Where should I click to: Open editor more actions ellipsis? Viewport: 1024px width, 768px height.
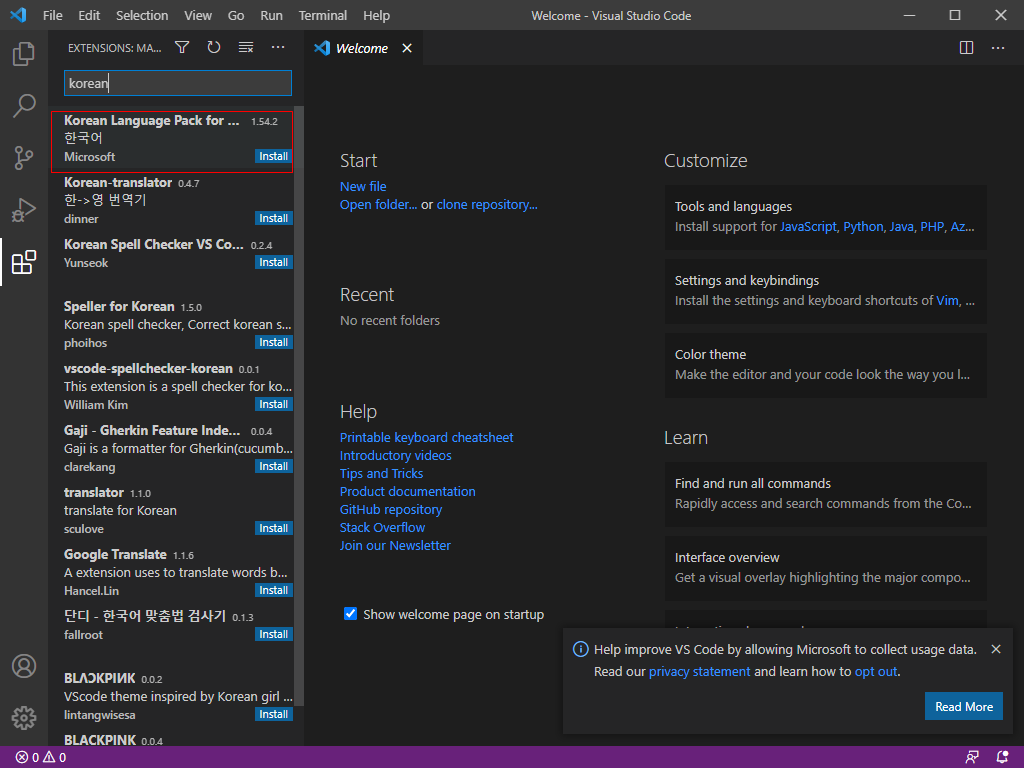click(998, 48)
